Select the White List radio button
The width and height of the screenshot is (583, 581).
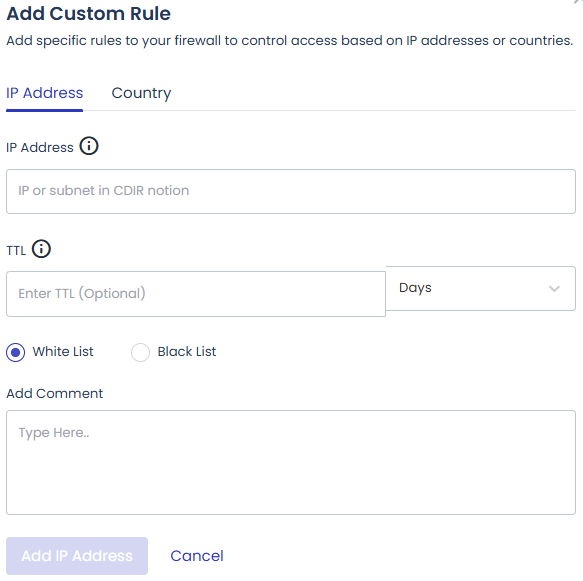click(x=16, y=352)
